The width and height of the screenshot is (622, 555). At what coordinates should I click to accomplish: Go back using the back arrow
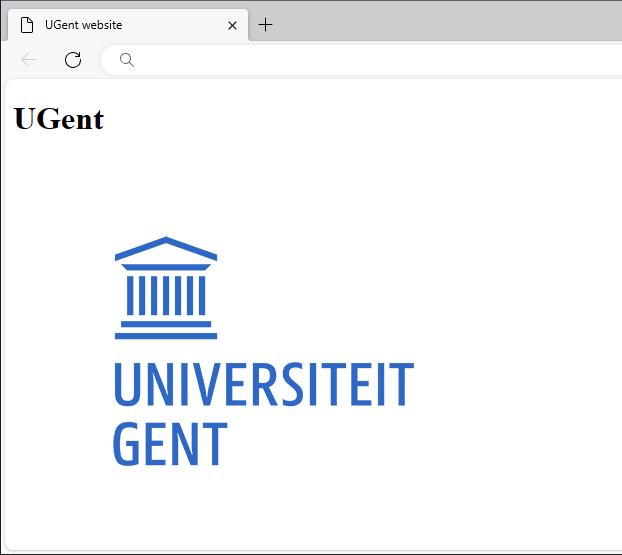[x=29, y=60]
